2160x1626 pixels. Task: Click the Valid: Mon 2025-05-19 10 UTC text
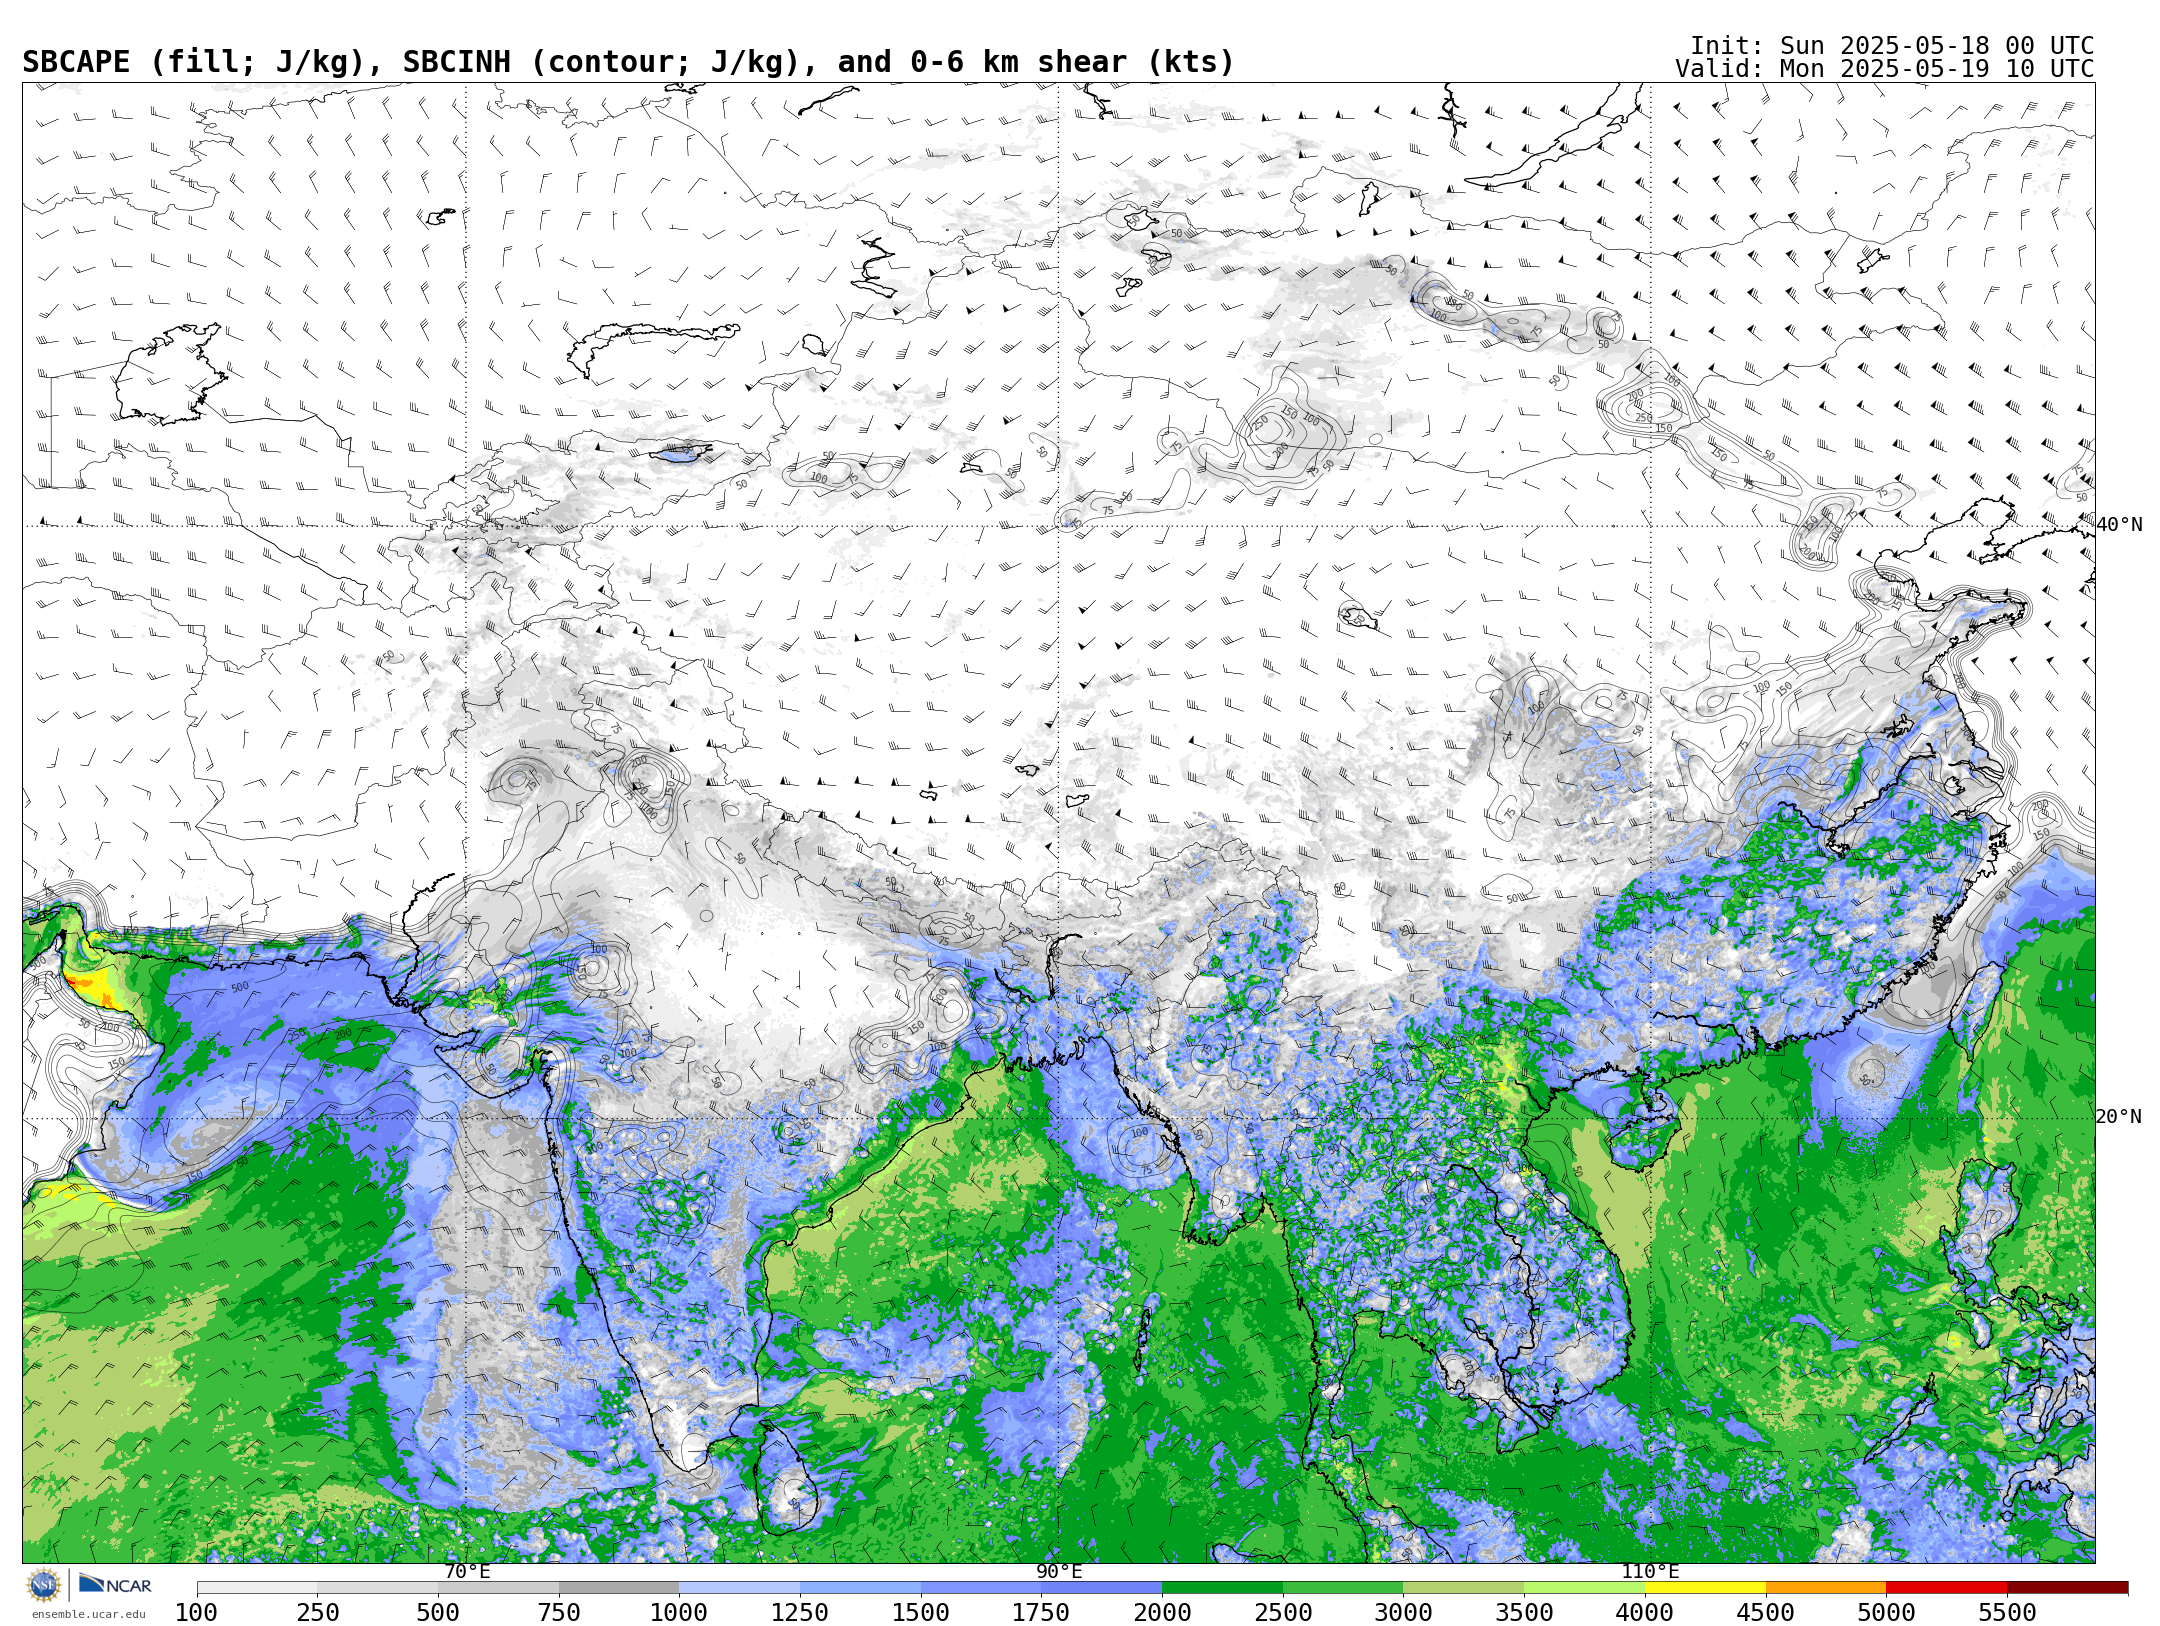coord(1885,69)
